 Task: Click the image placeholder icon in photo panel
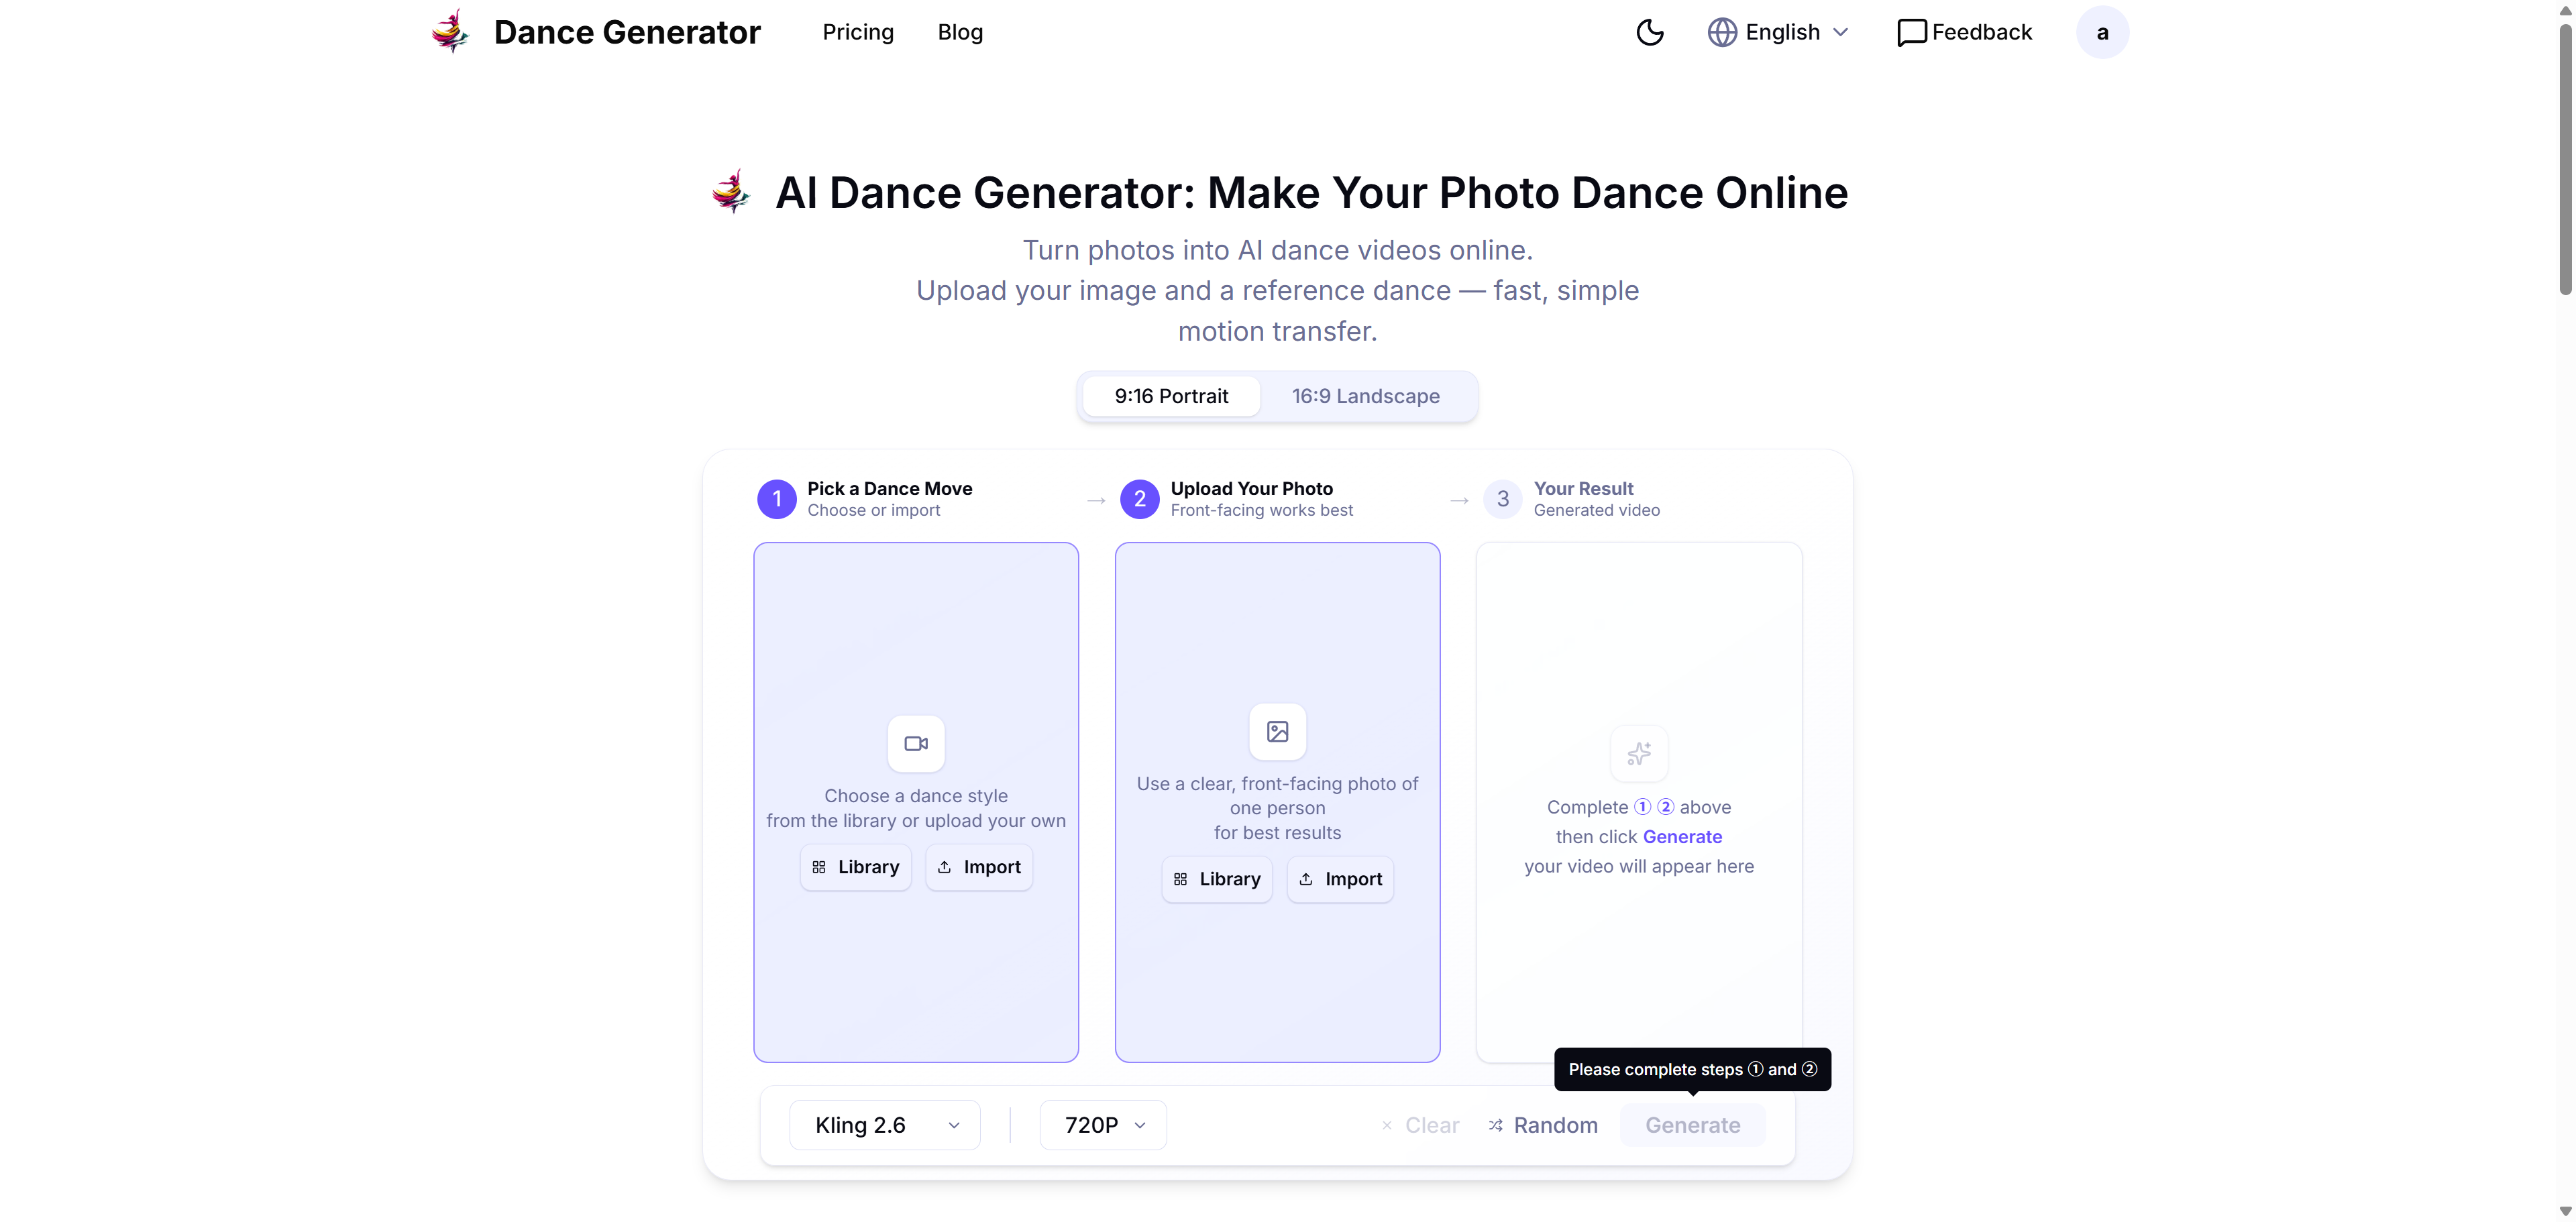pos(1277,731)
